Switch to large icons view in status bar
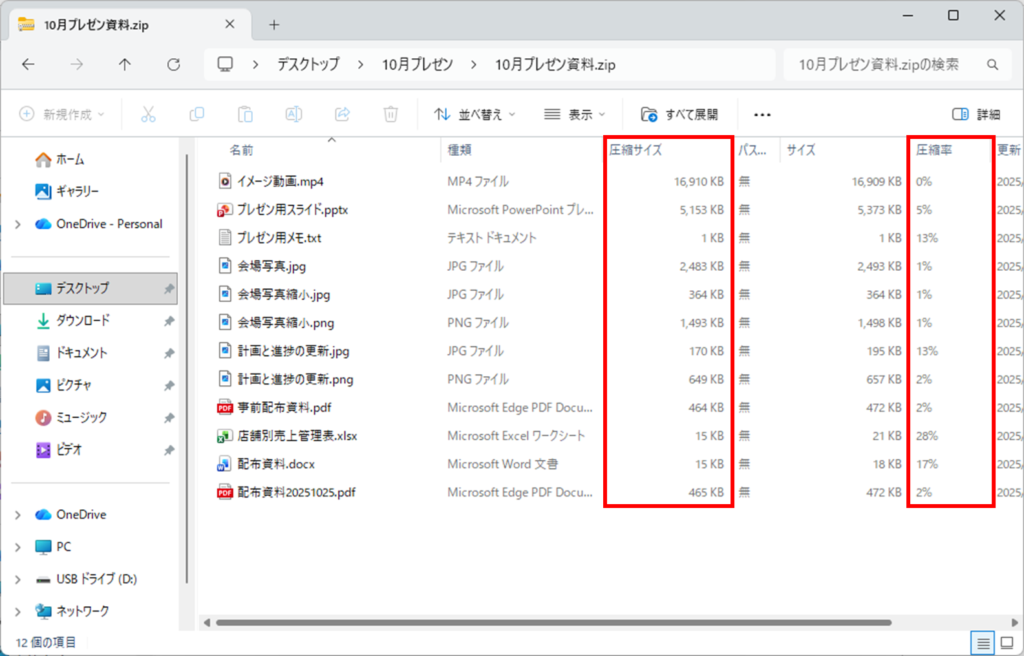 [1006, 642]
